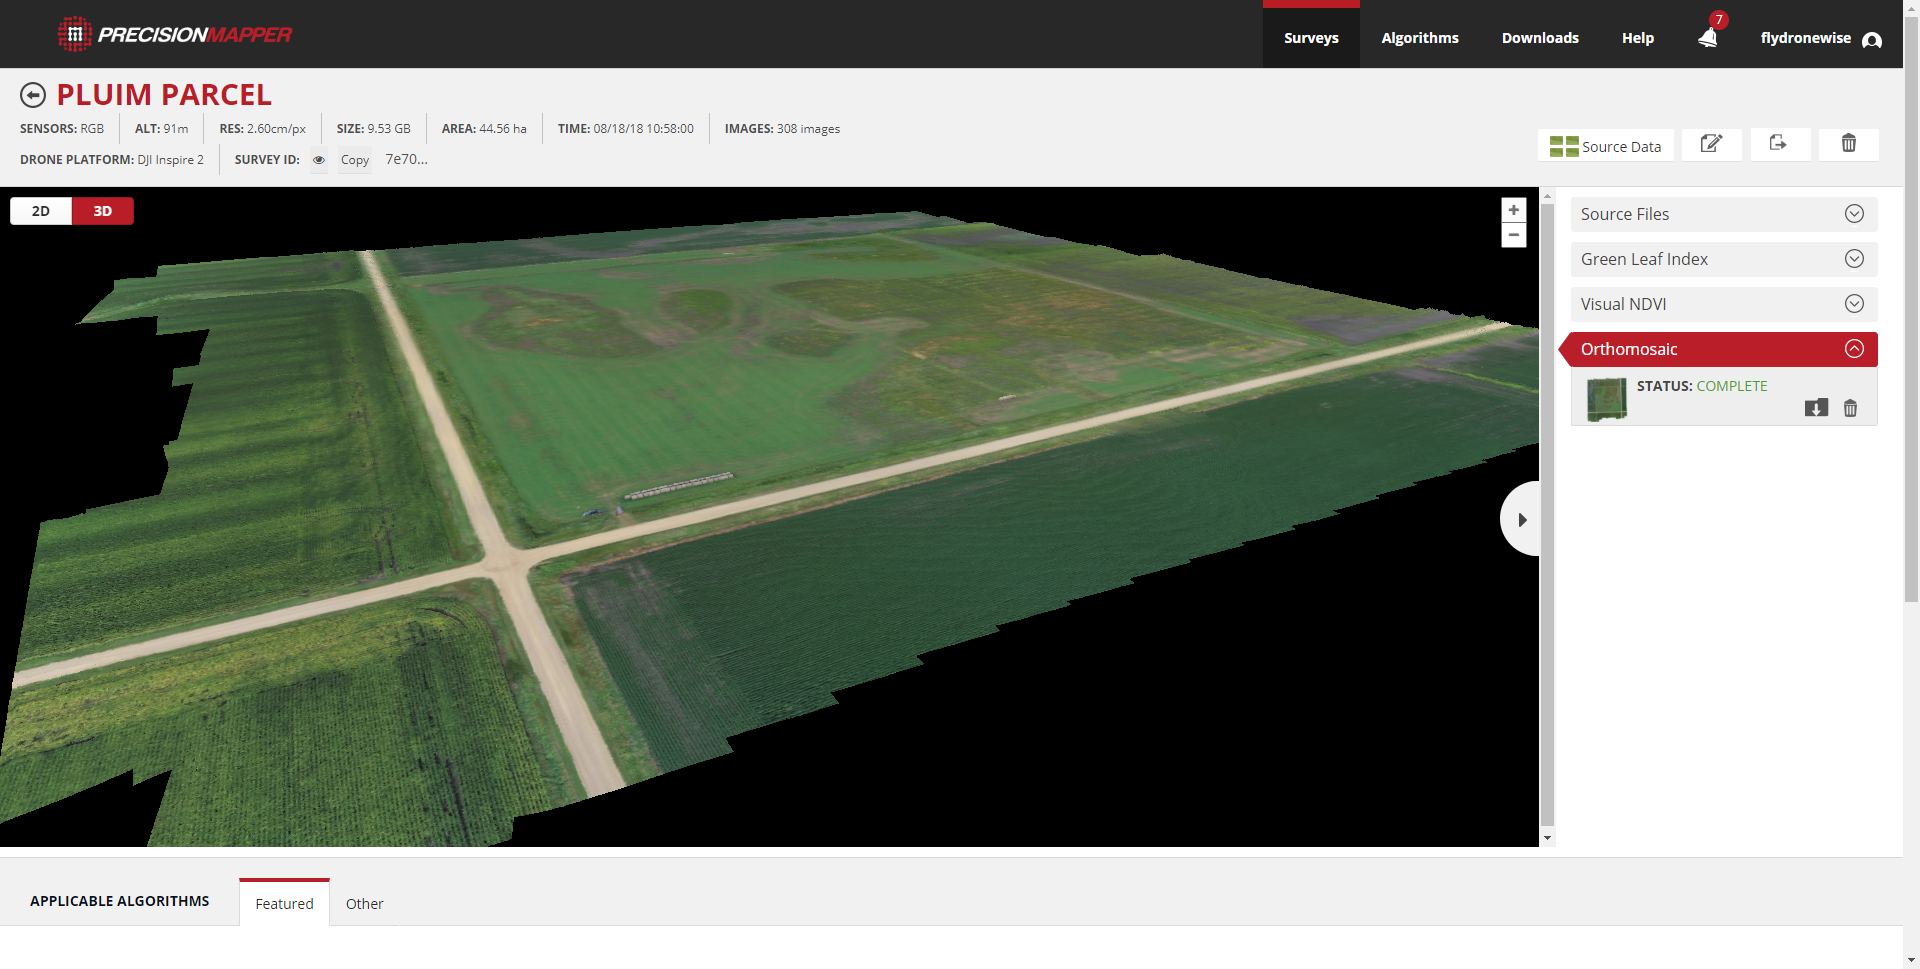Click the IMAGES: 308 images value
Screen dimensions: 1920x969
(782, 129)
